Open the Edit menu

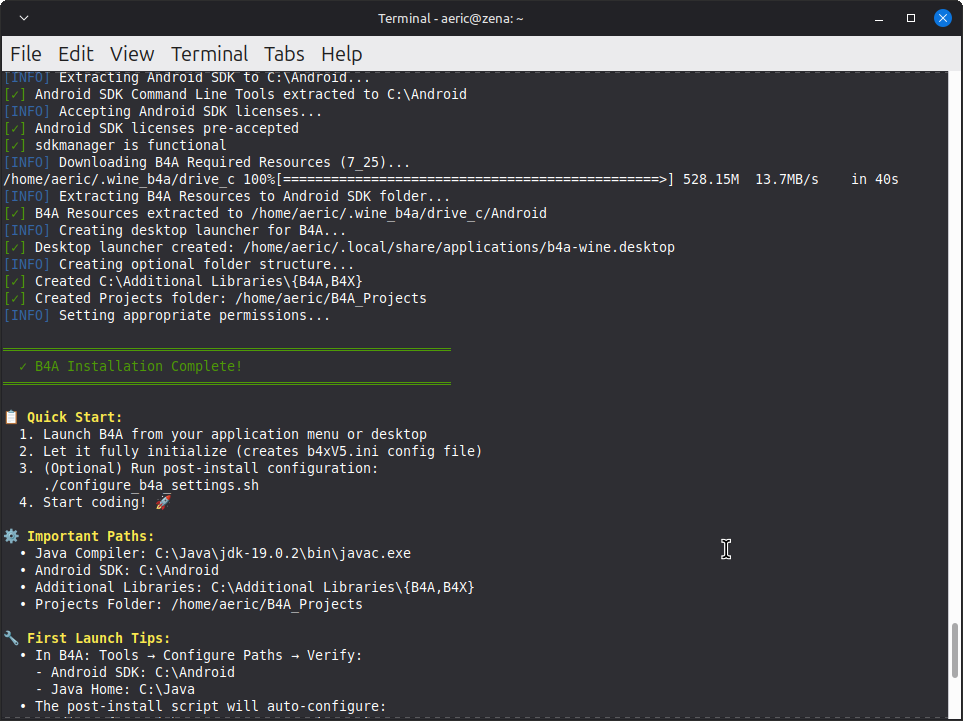click(x=76, y=54)
